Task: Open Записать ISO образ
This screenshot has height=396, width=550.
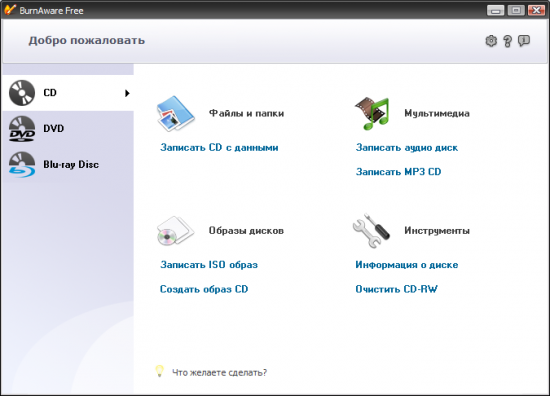Action: [x=209, y=265]
